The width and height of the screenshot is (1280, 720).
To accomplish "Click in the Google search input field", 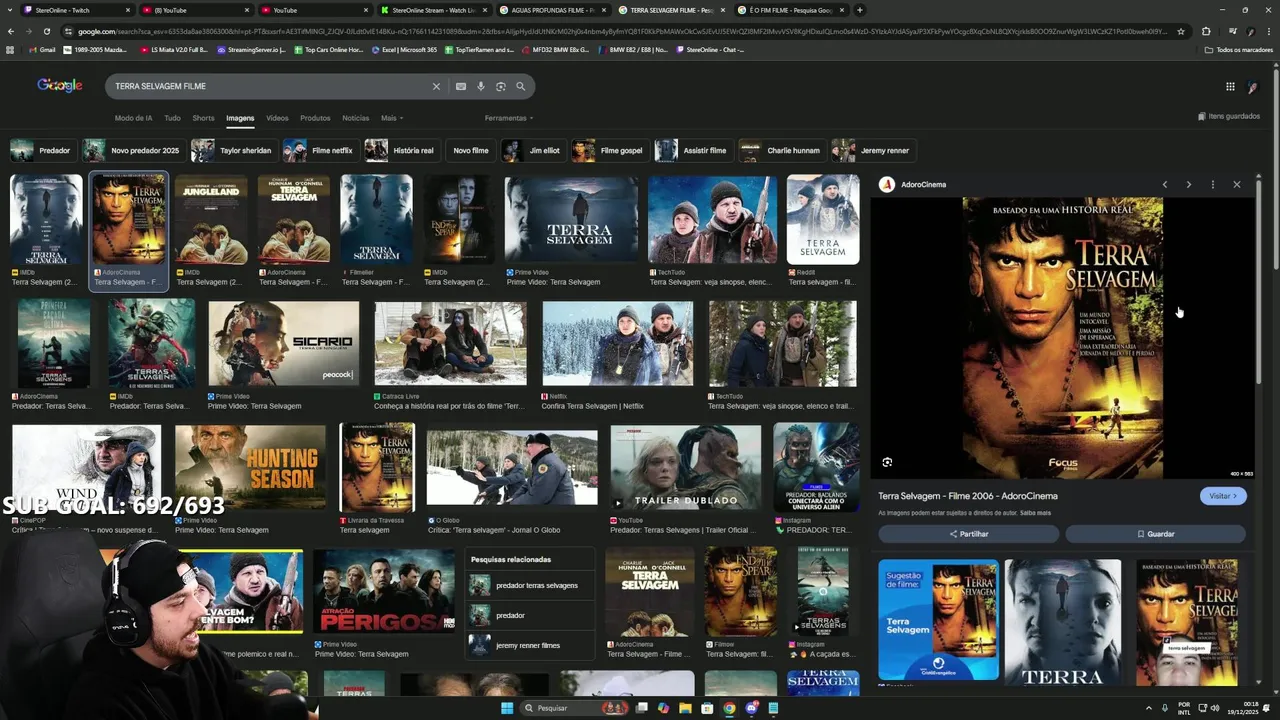I will point(270,86).
